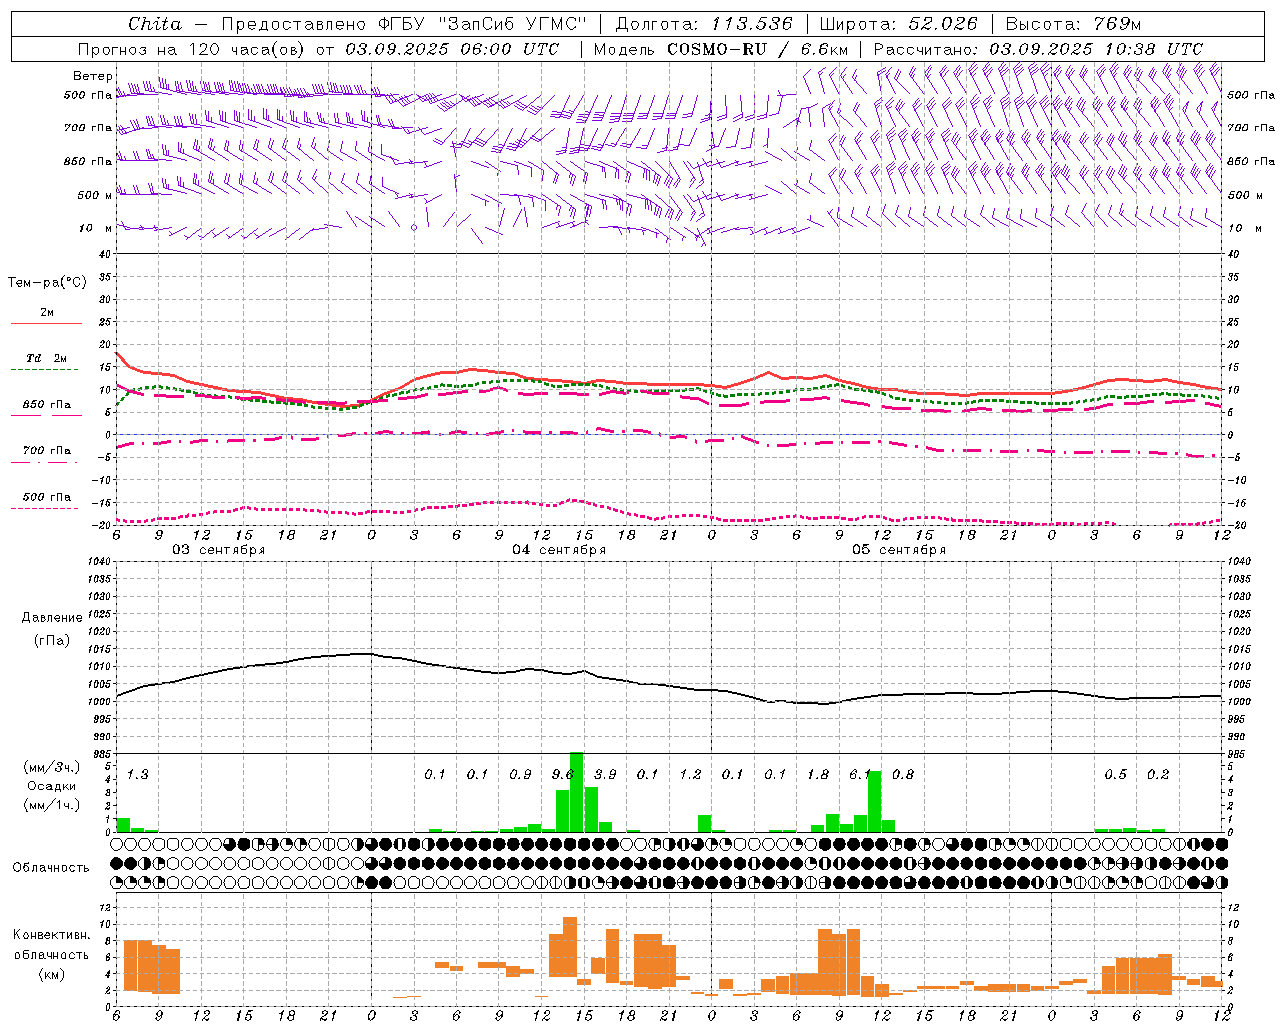Select the "Долгота: 113.536" header field
The width and height of the screenshot is (1280, 1024).
point(704,24)
